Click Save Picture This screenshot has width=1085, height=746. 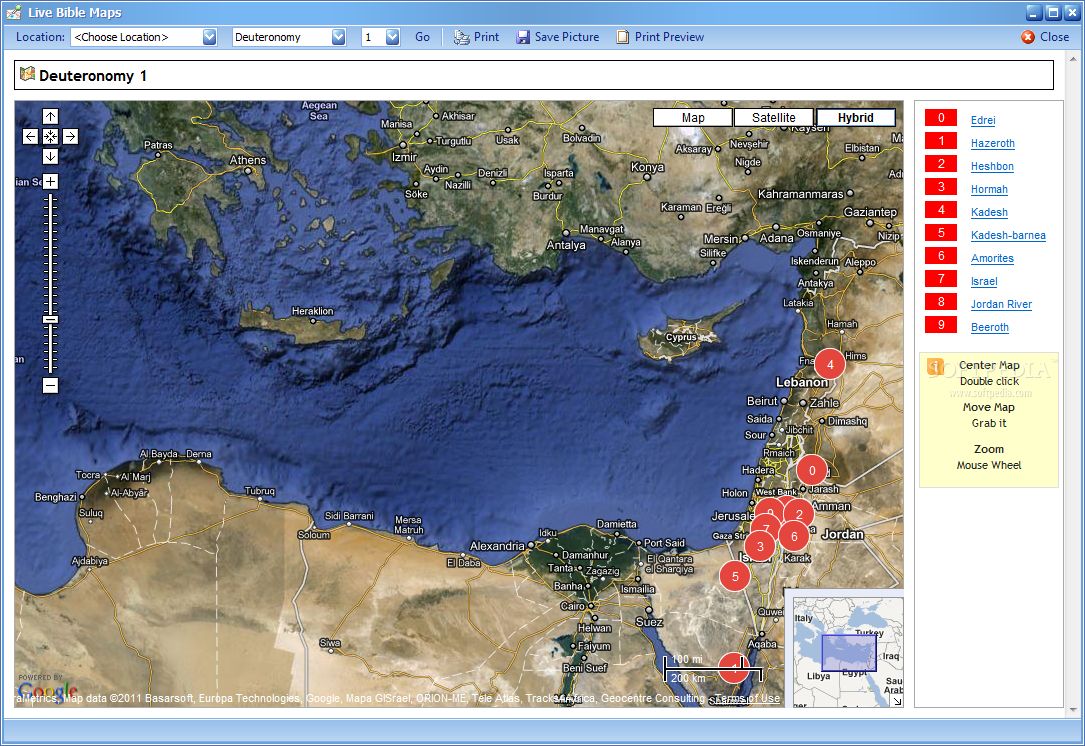point(567,37)
